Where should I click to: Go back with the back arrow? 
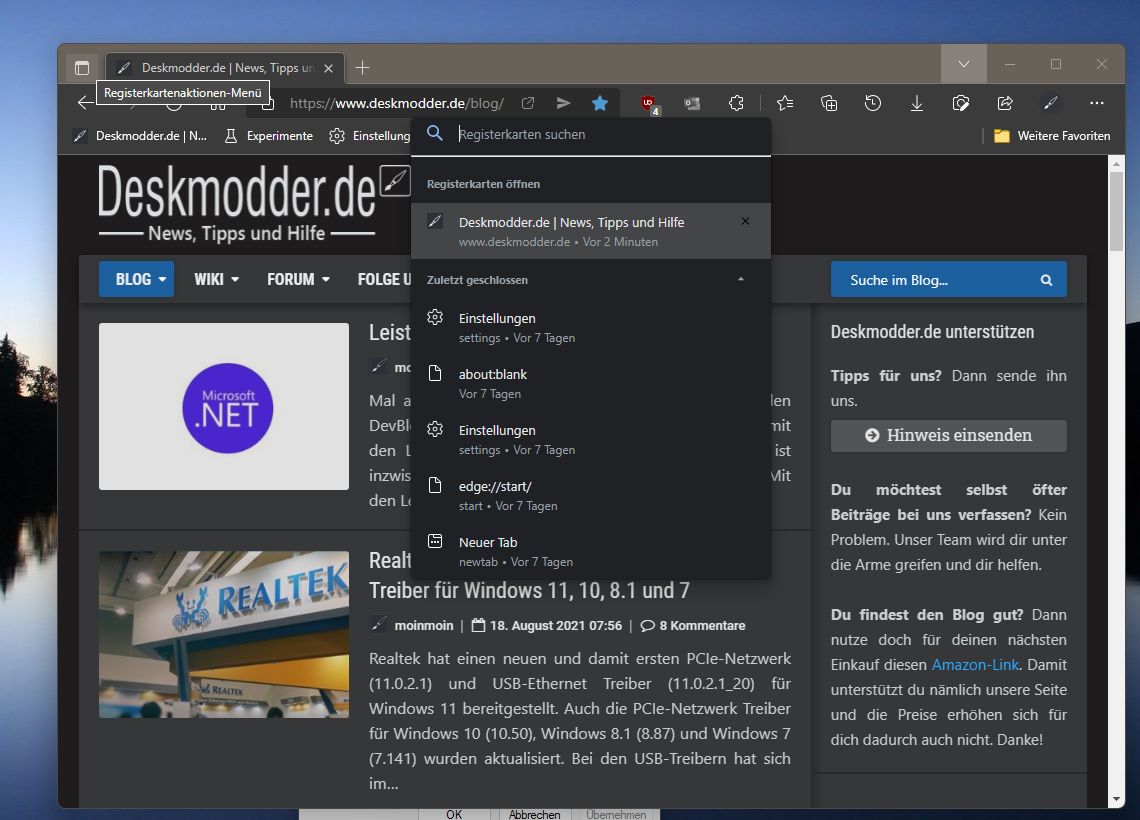coord(86,102)
